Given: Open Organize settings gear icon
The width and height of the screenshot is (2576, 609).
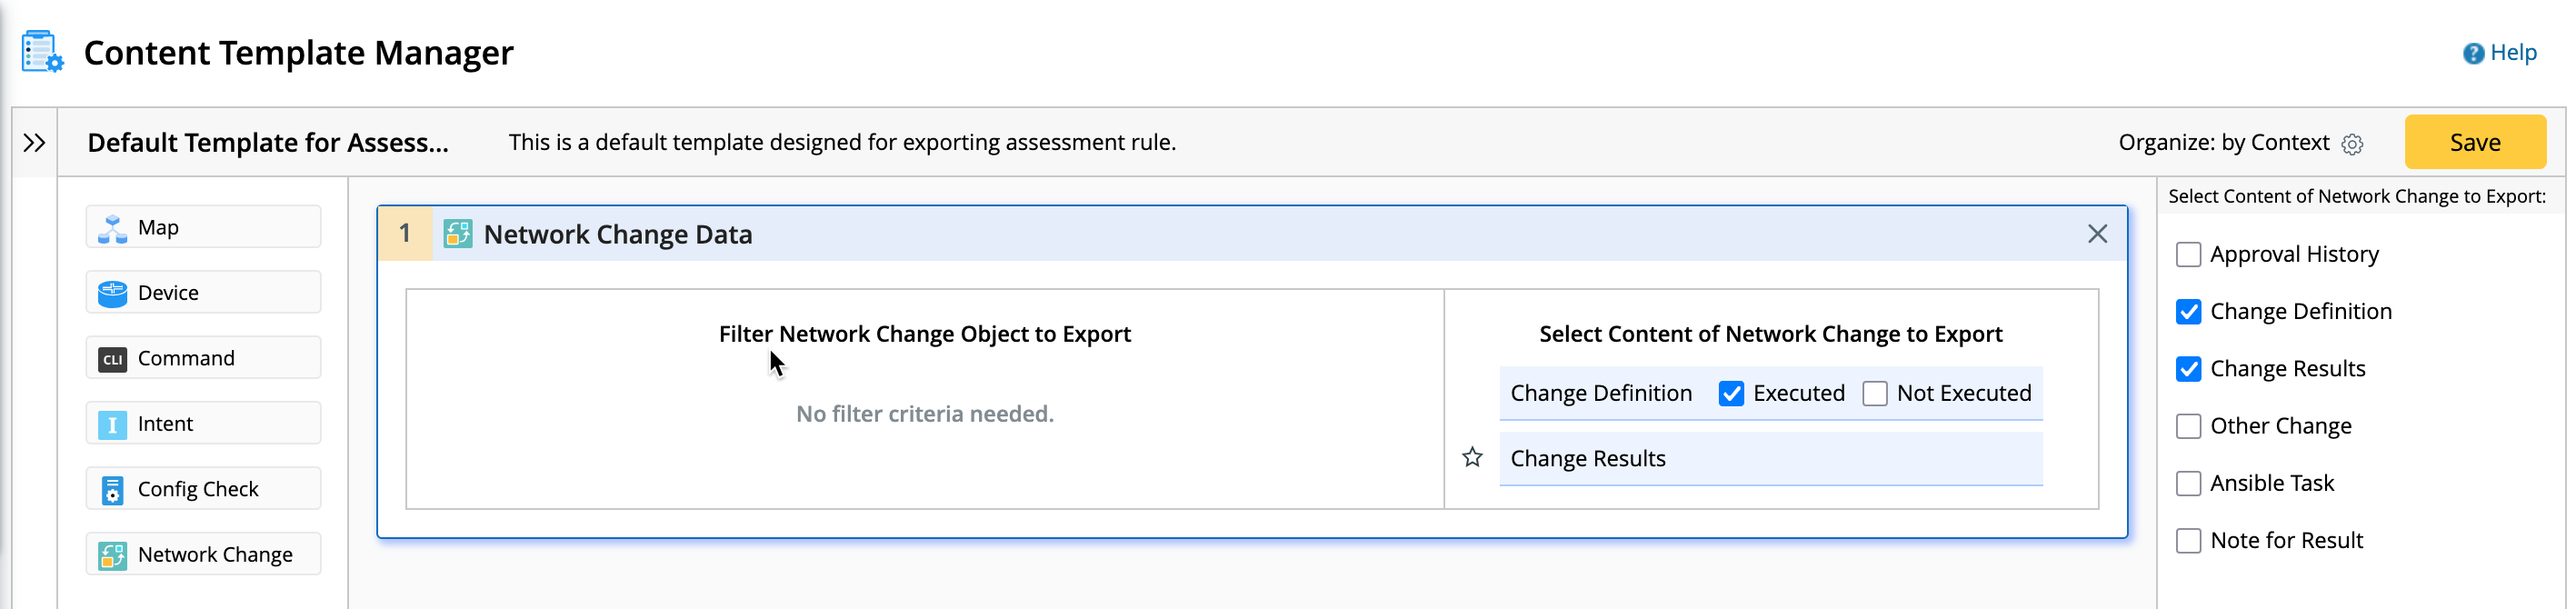Looking at the screenshot, I should pyautogui.click(x=2352, y=144).
